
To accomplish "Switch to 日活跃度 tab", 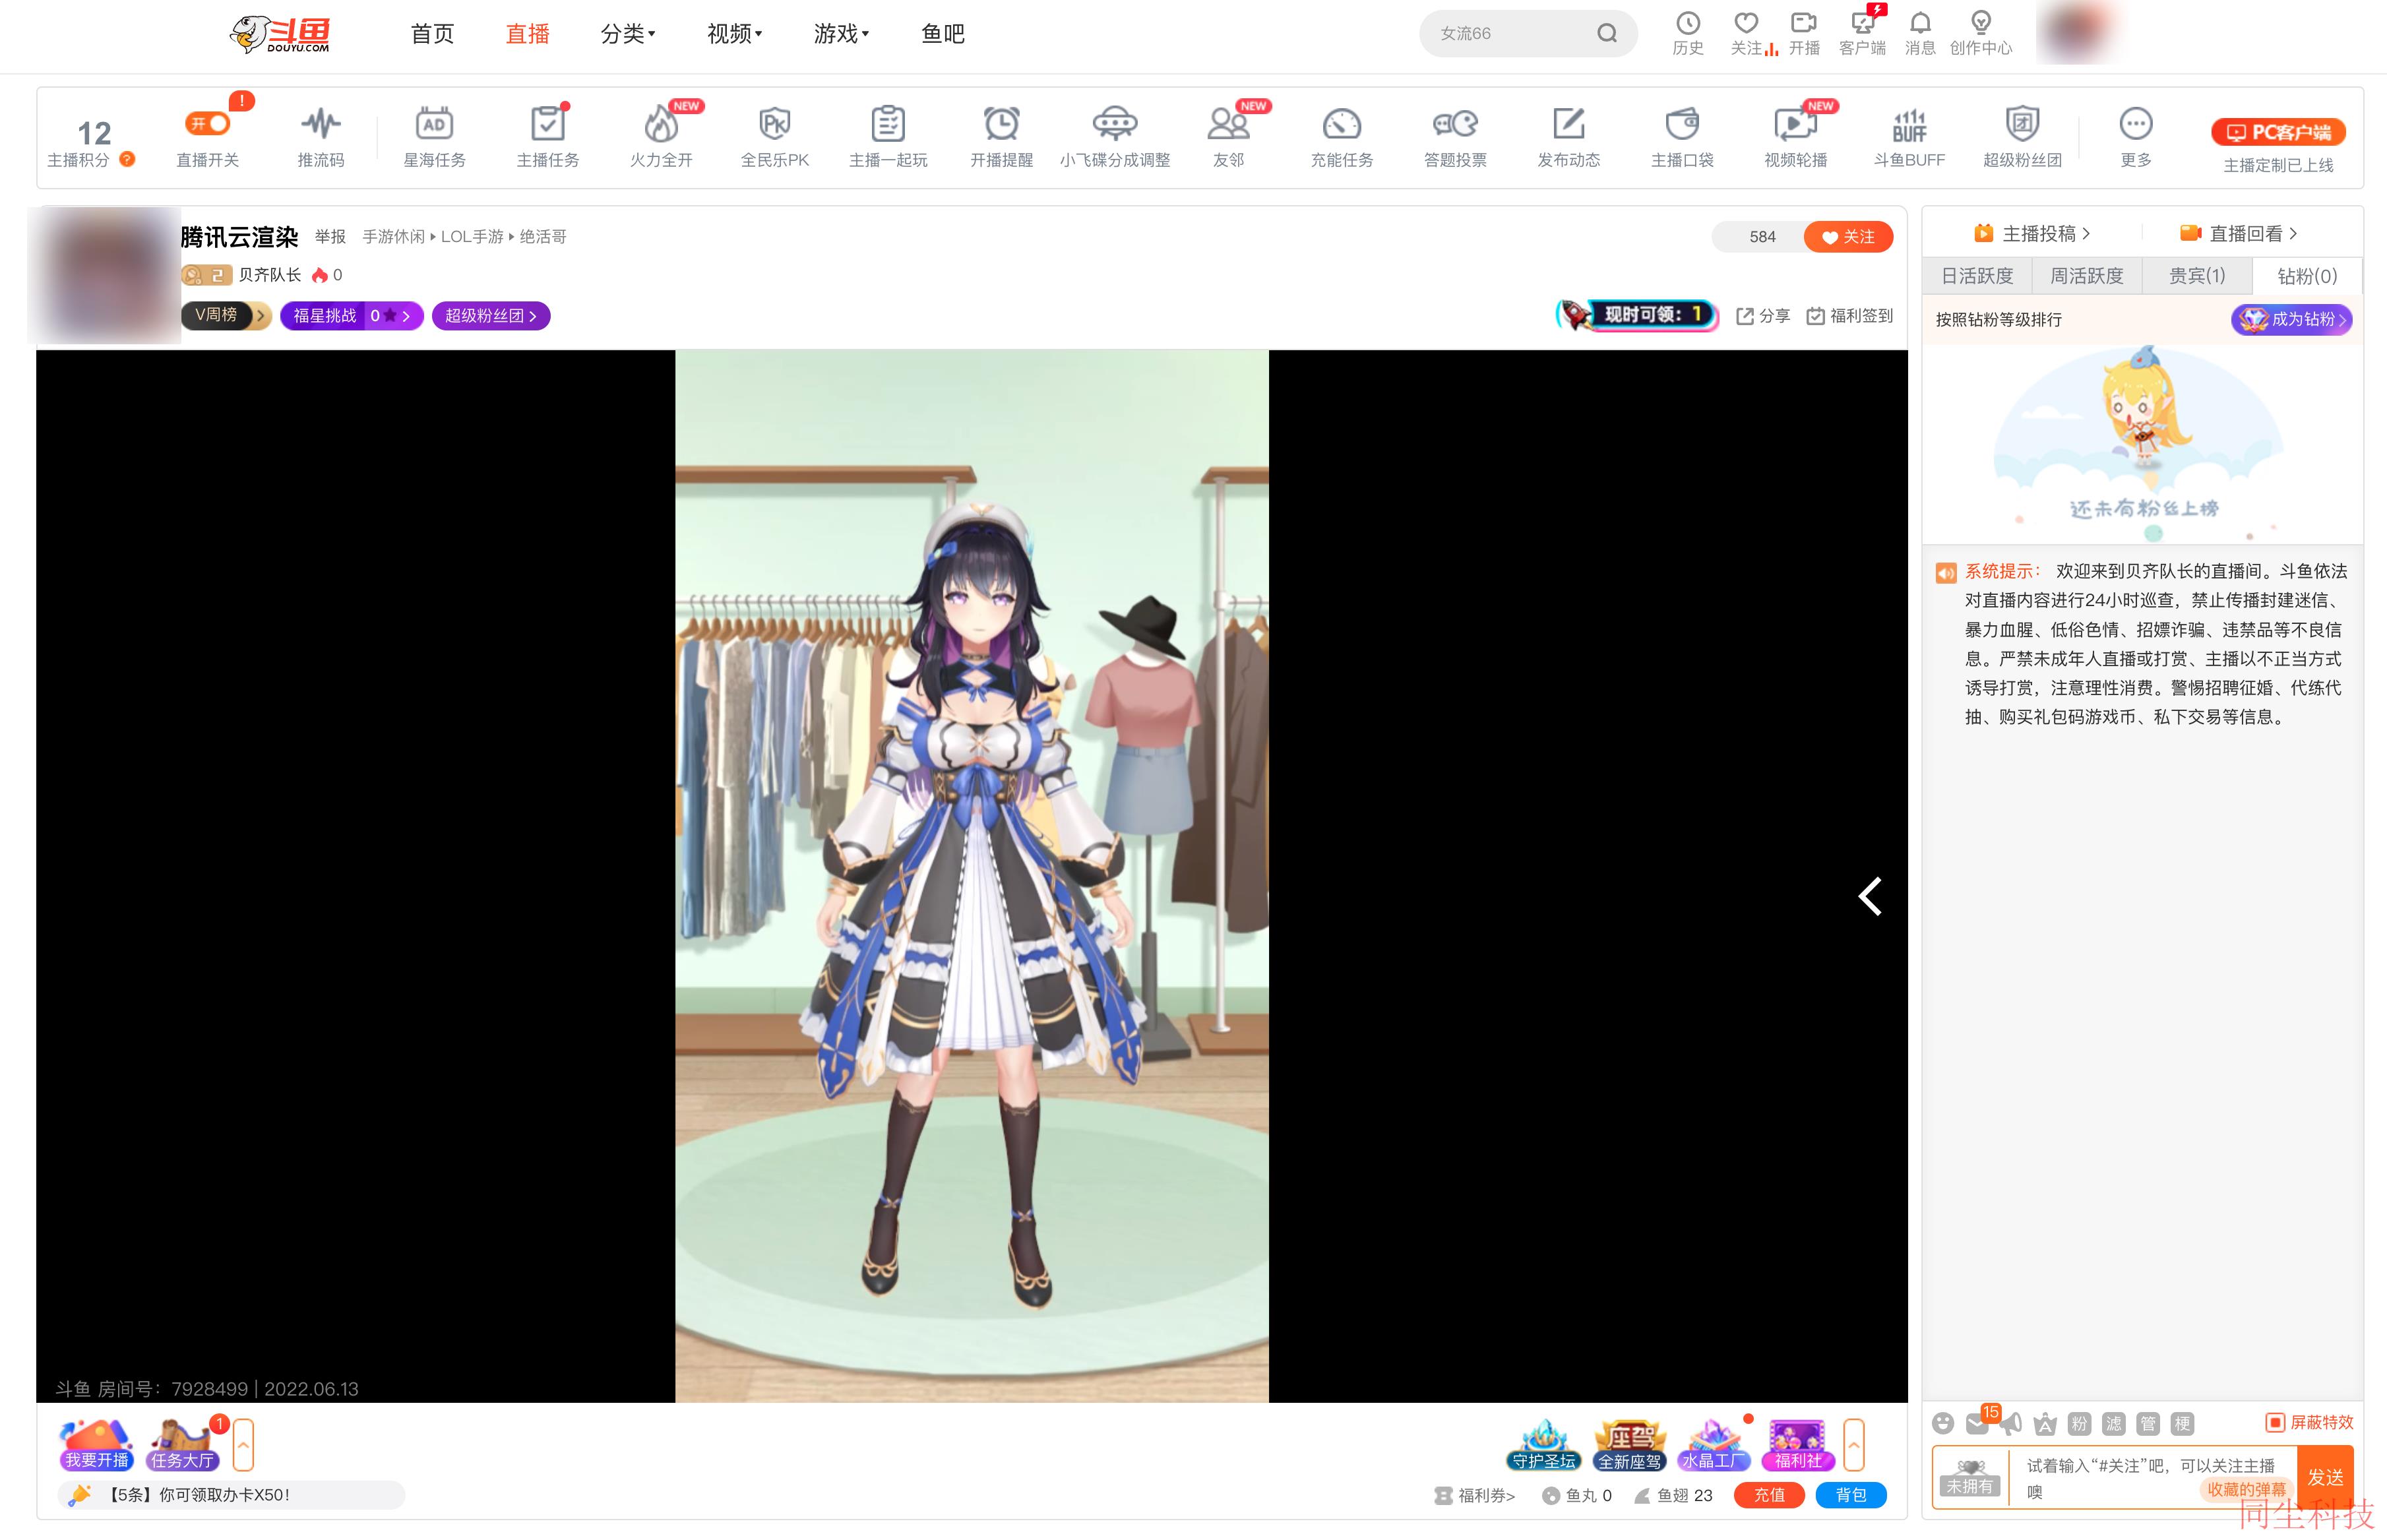I will click(x=1976, y=276).
